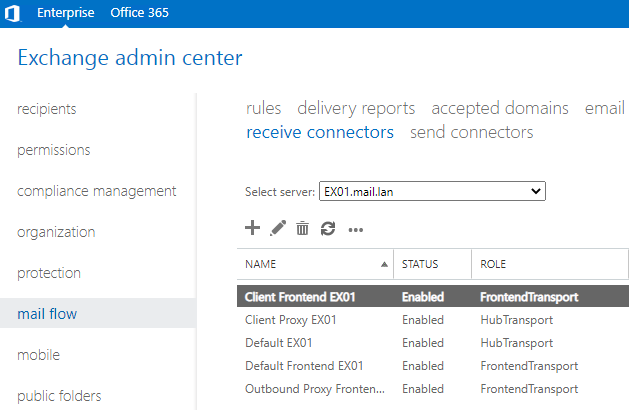Open the more options ellipsis menu

(x=355, y=230)
